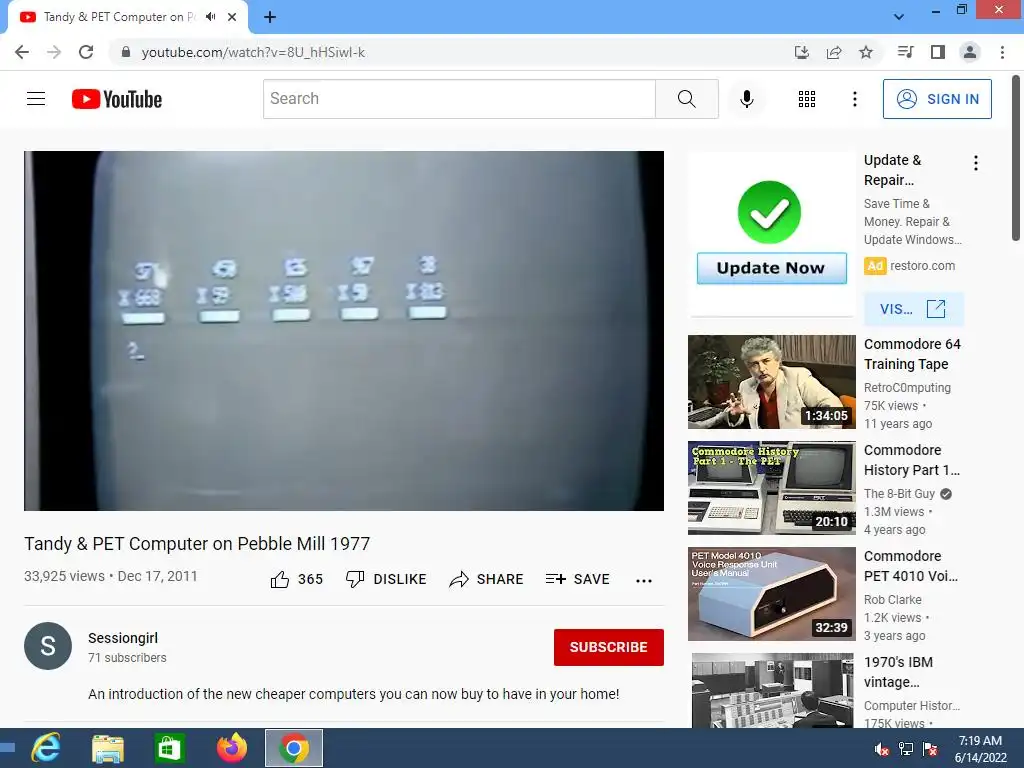Open Commodore PET 4010 Voice thumbnail

(771, 594)
